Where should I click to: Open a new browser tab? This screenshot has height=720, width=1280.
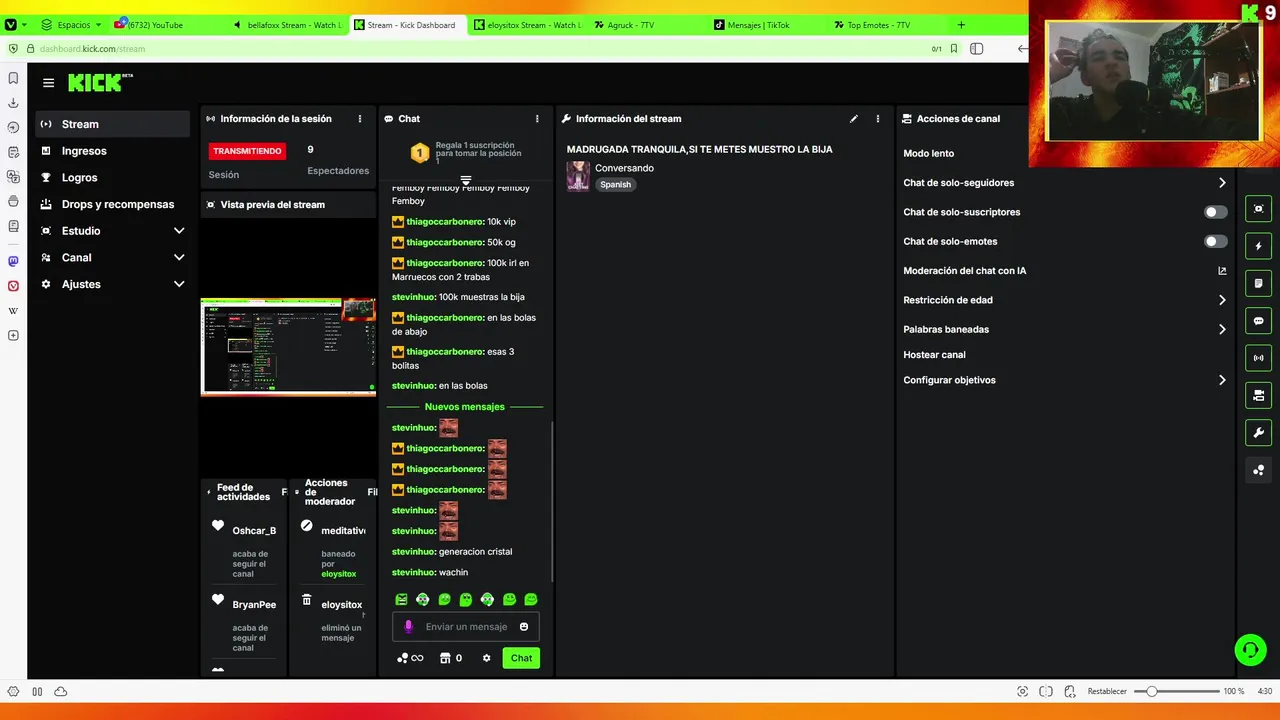(961, 25)
